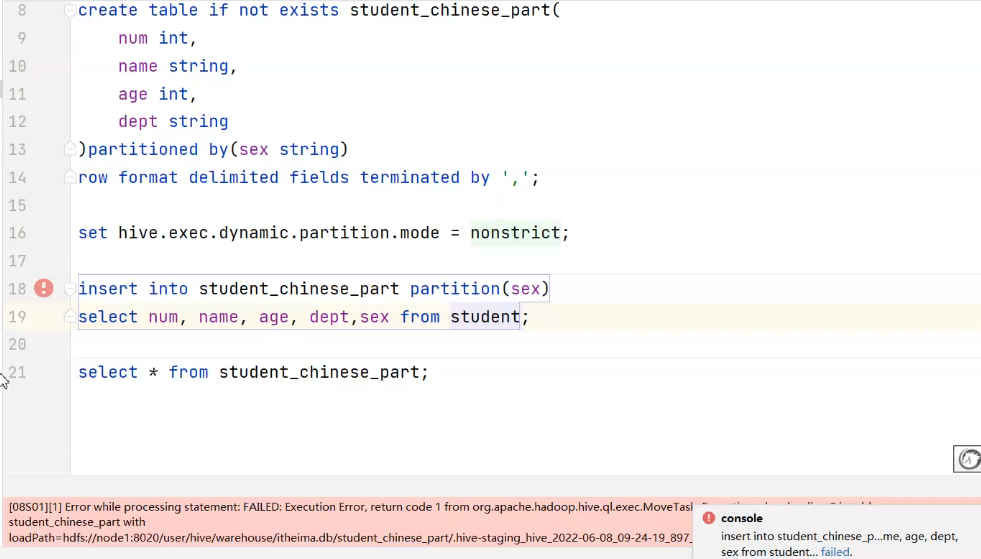Screen dimensions: 981x559
Task: Click 'dept string' column definition
Action: pos(173,121)
